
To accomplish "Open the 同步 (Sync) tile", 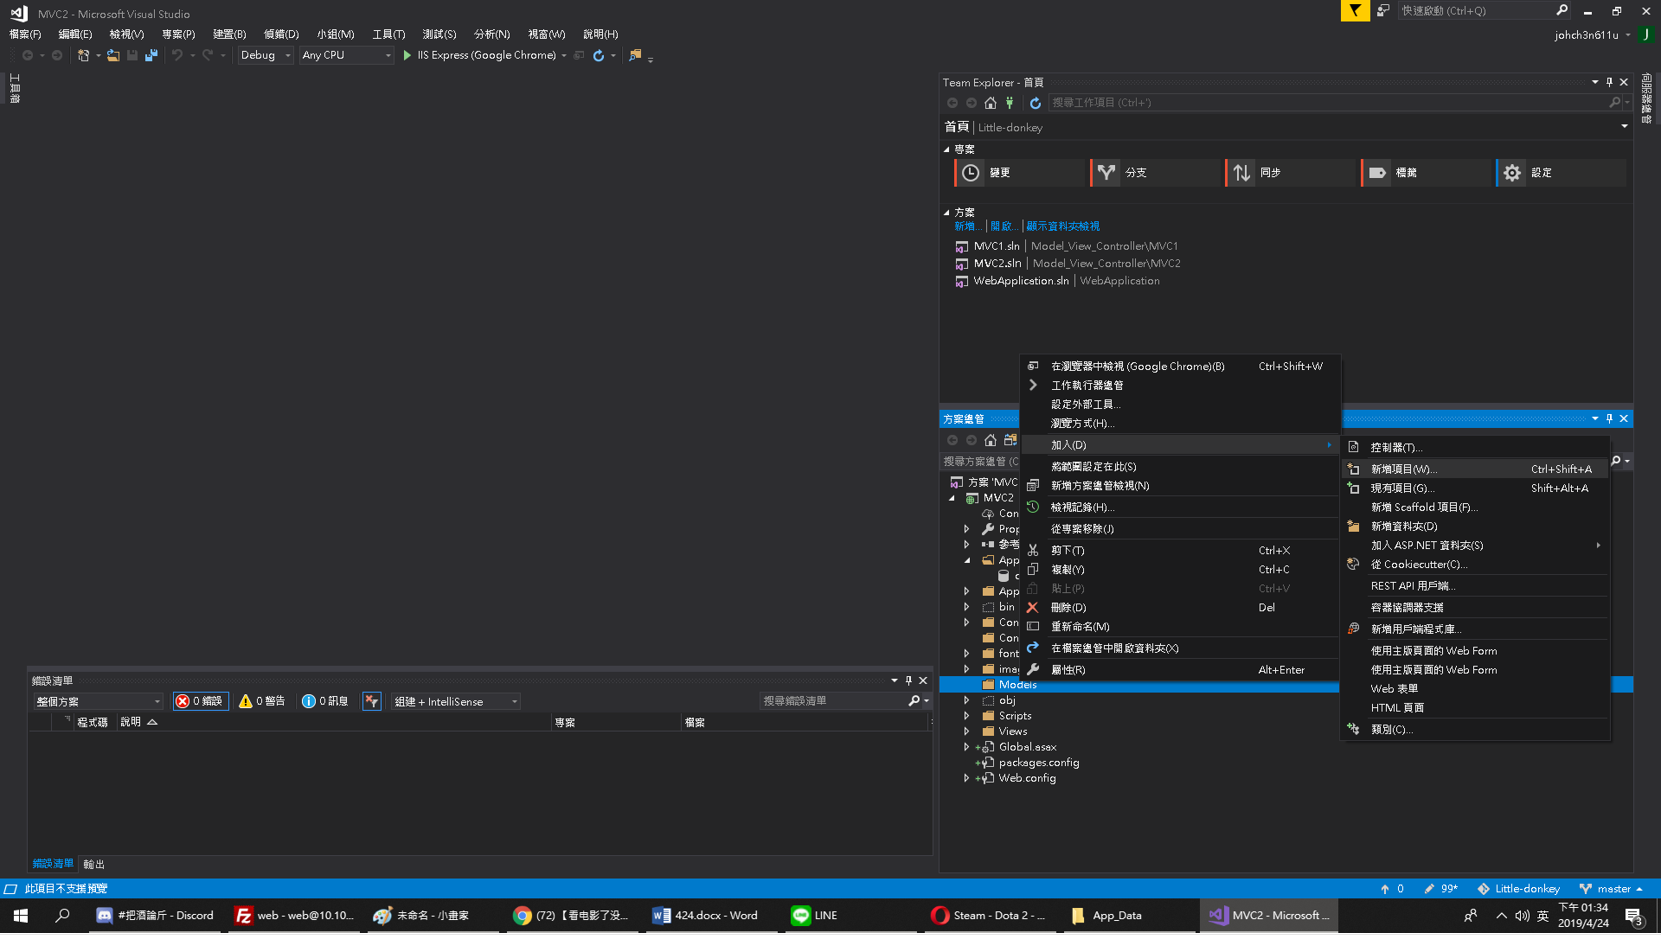I will (1290, 173).
